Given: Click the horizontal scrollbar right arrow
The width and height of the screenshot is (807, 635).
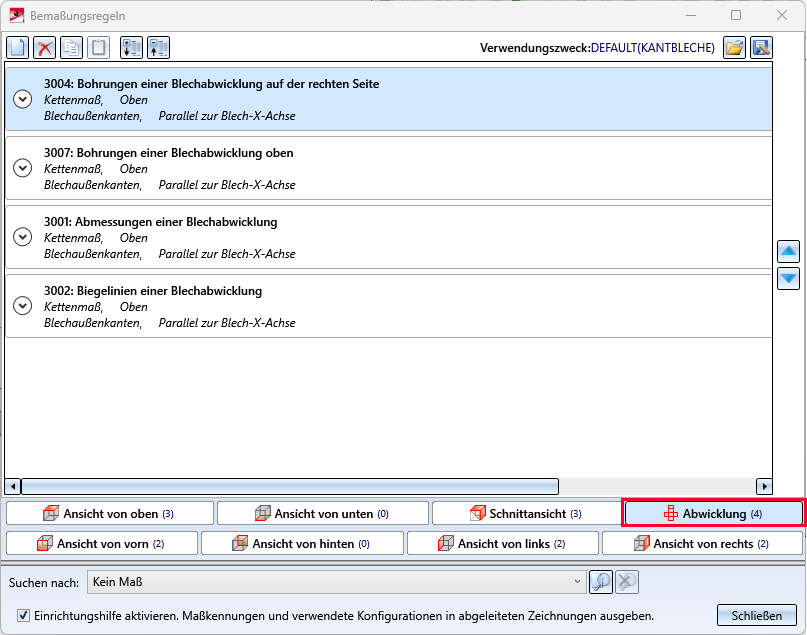Looking at the screenshot, I should [x=764, y=486].
